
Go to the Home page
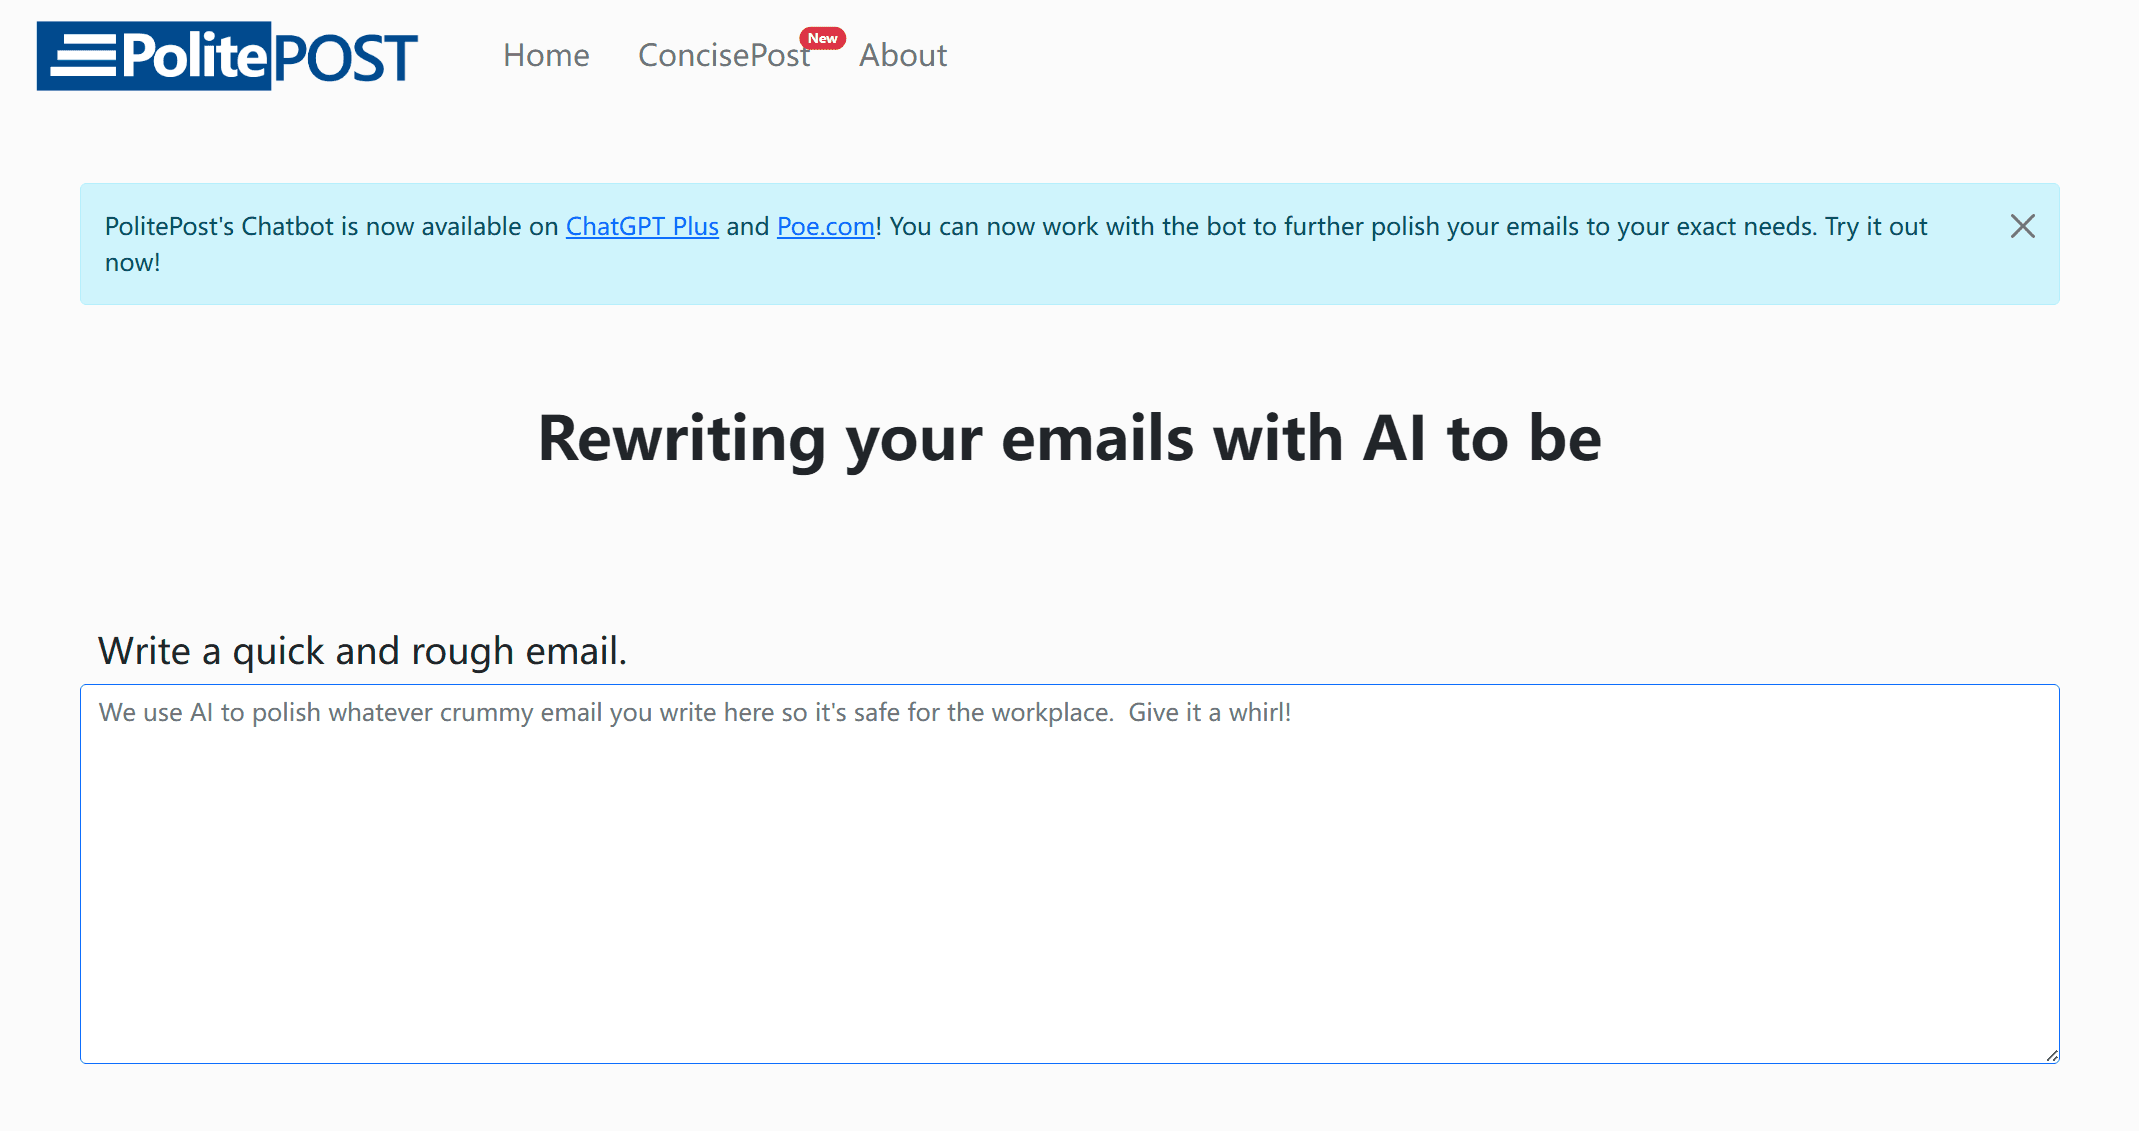coord(546,55)
